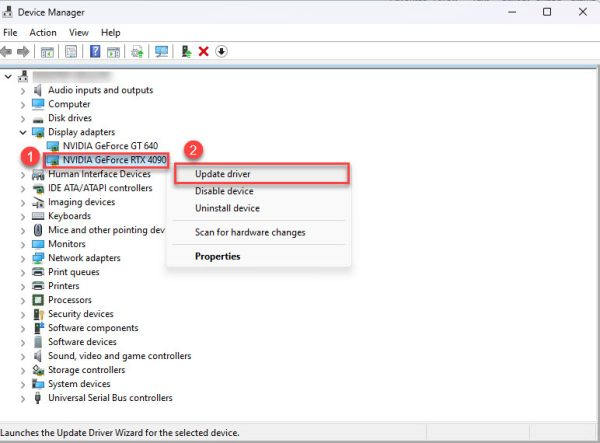Image resolution: width=600 pixels, height=443 pixels.
Task: Expand the Audio inputs and outputs node
Action: pyautogui.click(x=23, y=90)
